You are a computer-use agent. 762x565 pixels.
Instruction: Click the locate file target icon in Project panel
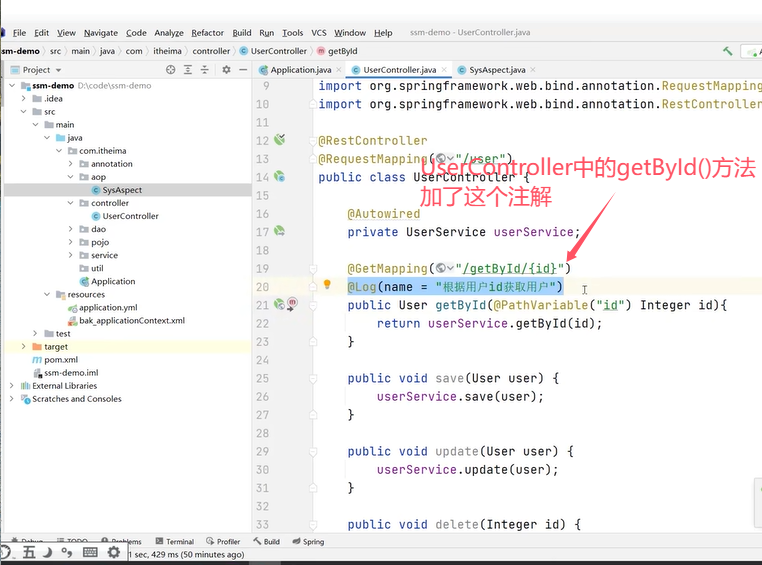tap(170, 69)
